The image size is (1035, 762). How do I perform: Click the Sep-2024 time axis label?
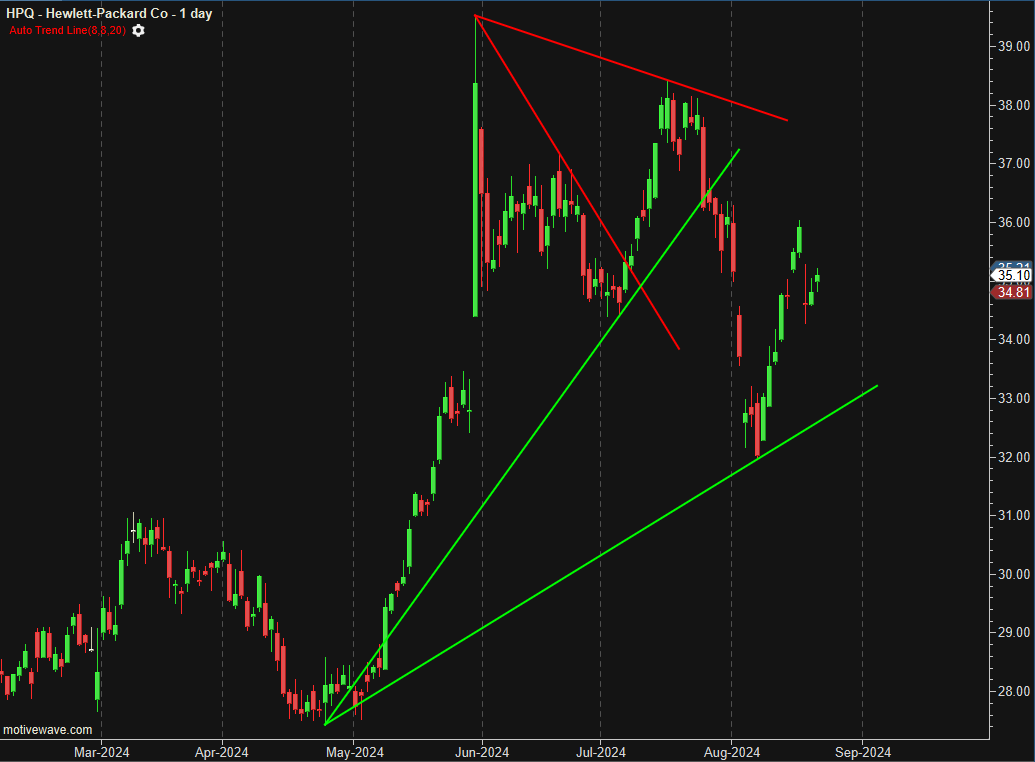(862, 752)
